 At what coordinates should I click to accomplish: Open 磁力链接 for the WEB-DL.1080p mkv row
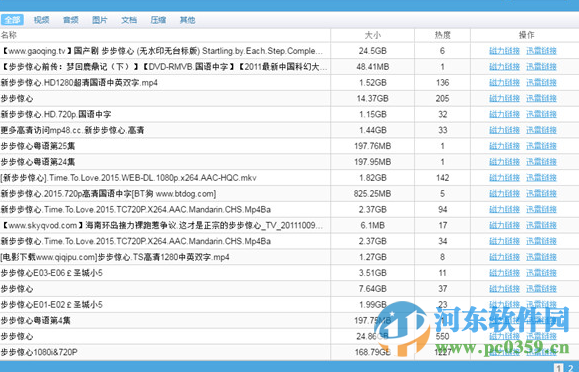tap(504, 178)
